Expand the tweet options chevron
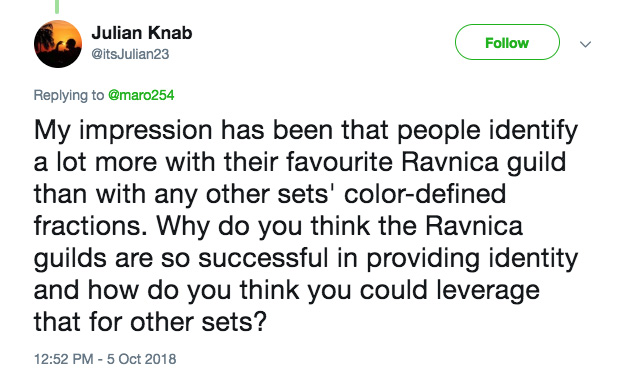This screenshot has width=631, height=373. click(585, 44)
